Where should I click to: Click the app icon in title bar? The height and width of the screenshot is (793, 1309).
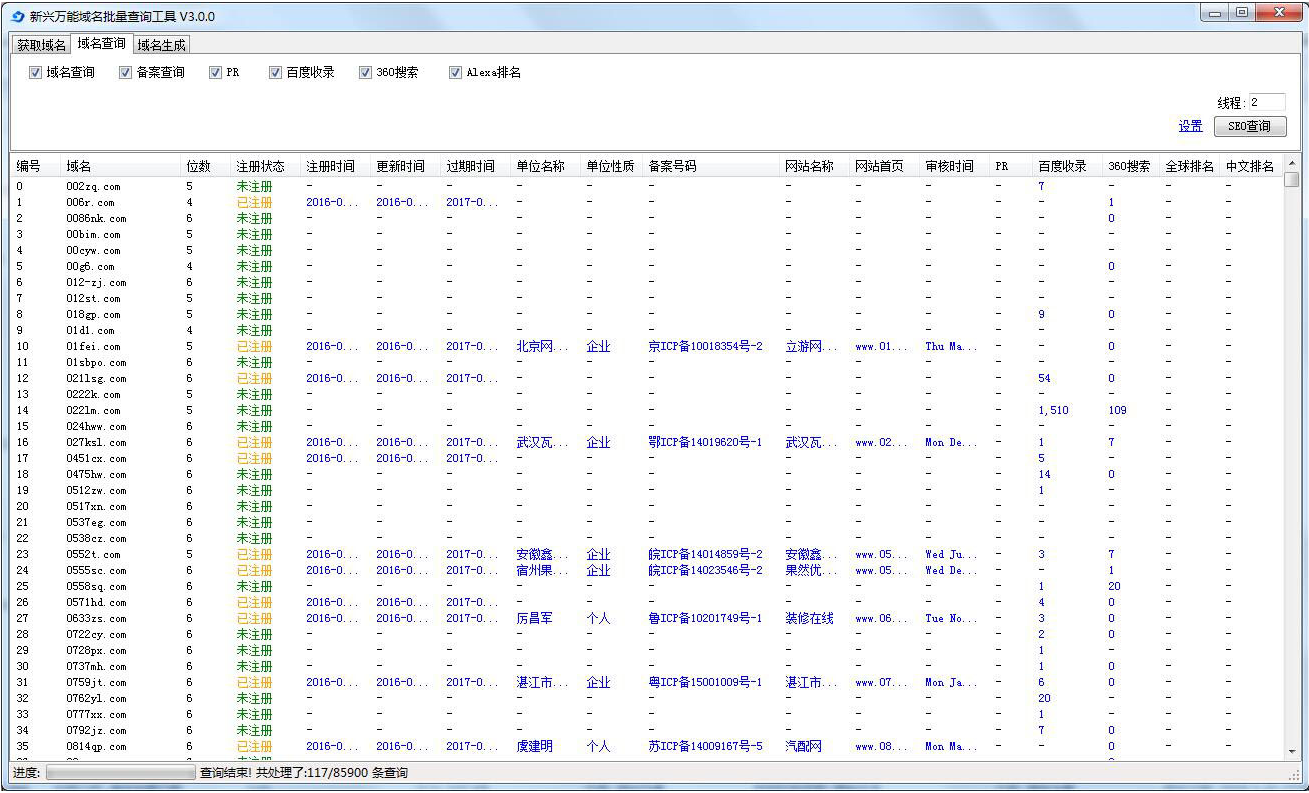[x=17, y=16]
